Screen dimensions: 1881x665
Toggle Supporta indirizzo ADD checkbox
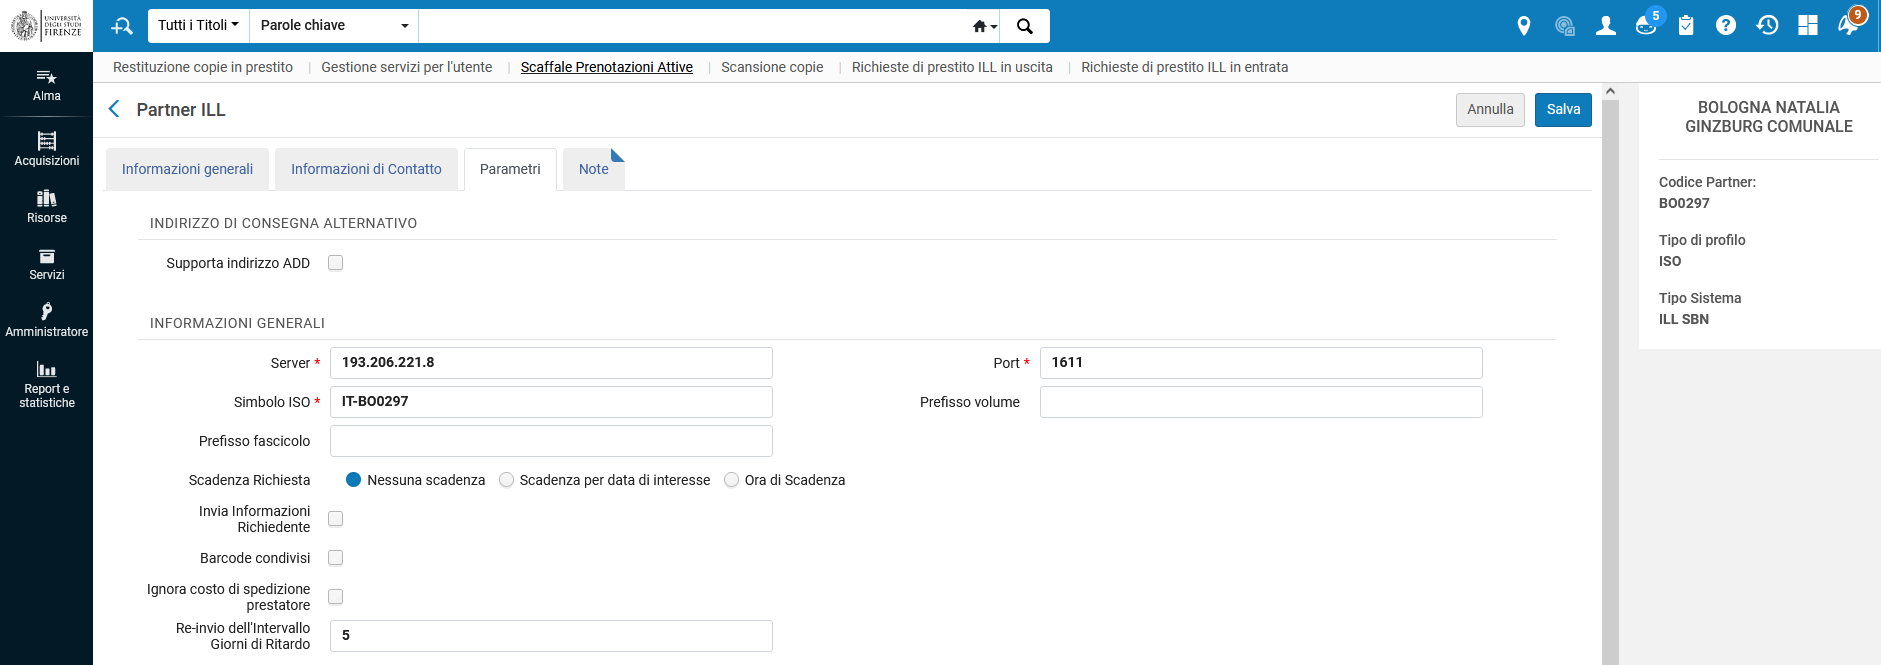(336, 263)
